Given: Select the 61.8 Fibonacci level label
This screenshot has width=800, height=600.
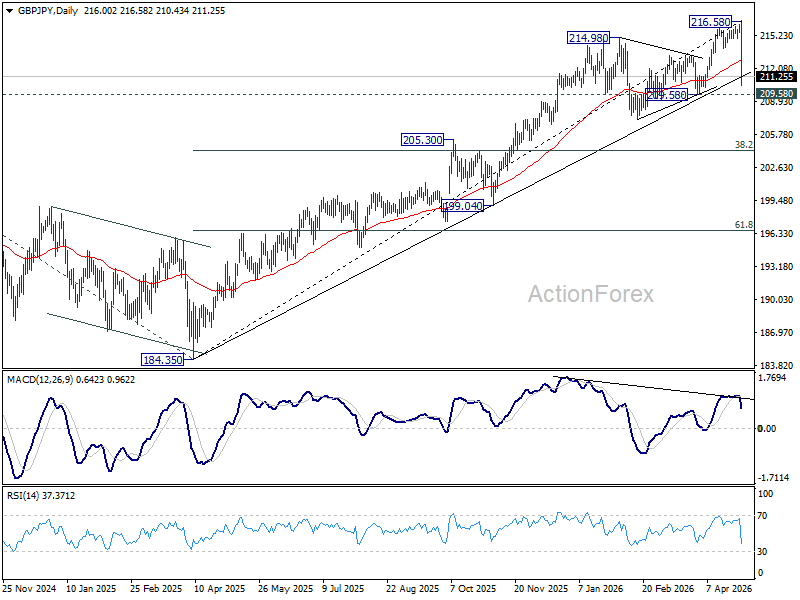Looking at the screenshot, I should [x=744, y=224].
